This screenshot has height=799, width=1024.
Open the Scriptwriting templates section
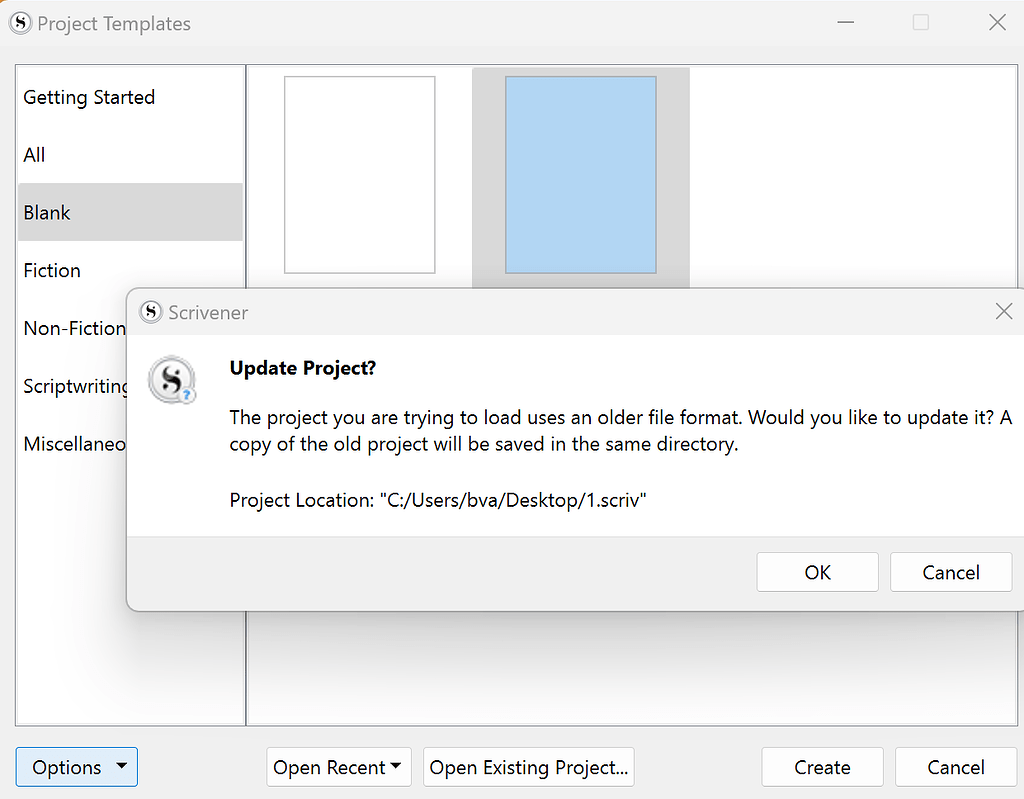tap(75, 386)
